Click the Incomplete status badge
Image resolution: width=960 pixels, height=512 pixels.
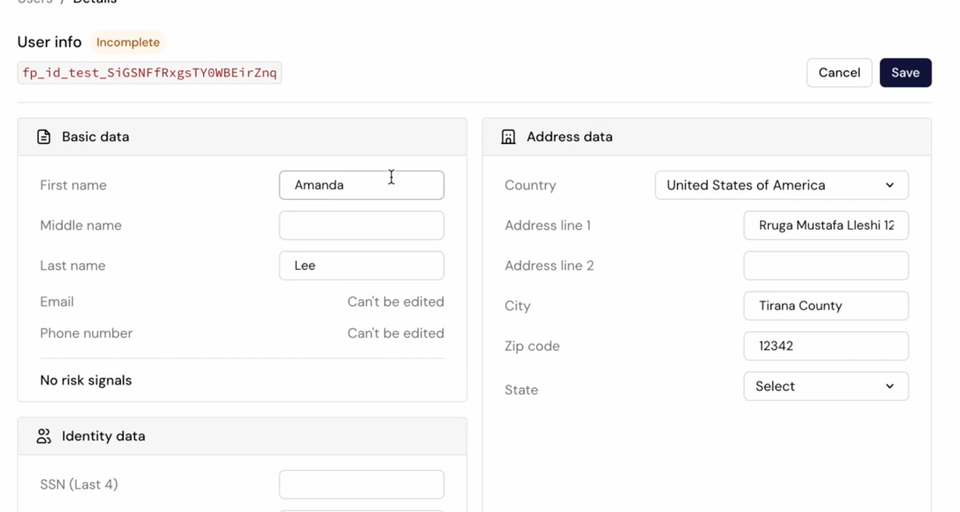point(128,43)
